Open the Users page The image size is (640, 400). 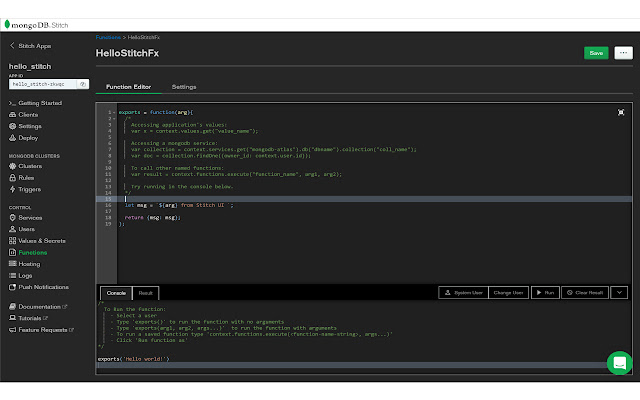pos(22,229)
